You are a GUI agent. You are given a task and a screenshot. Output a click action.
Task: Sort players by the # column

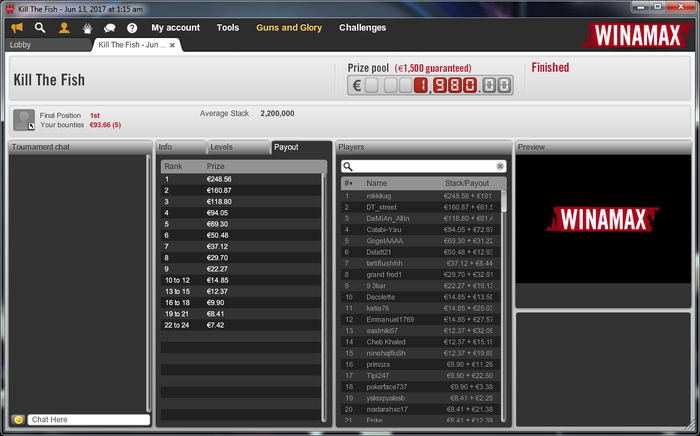(x=349, y=183)
